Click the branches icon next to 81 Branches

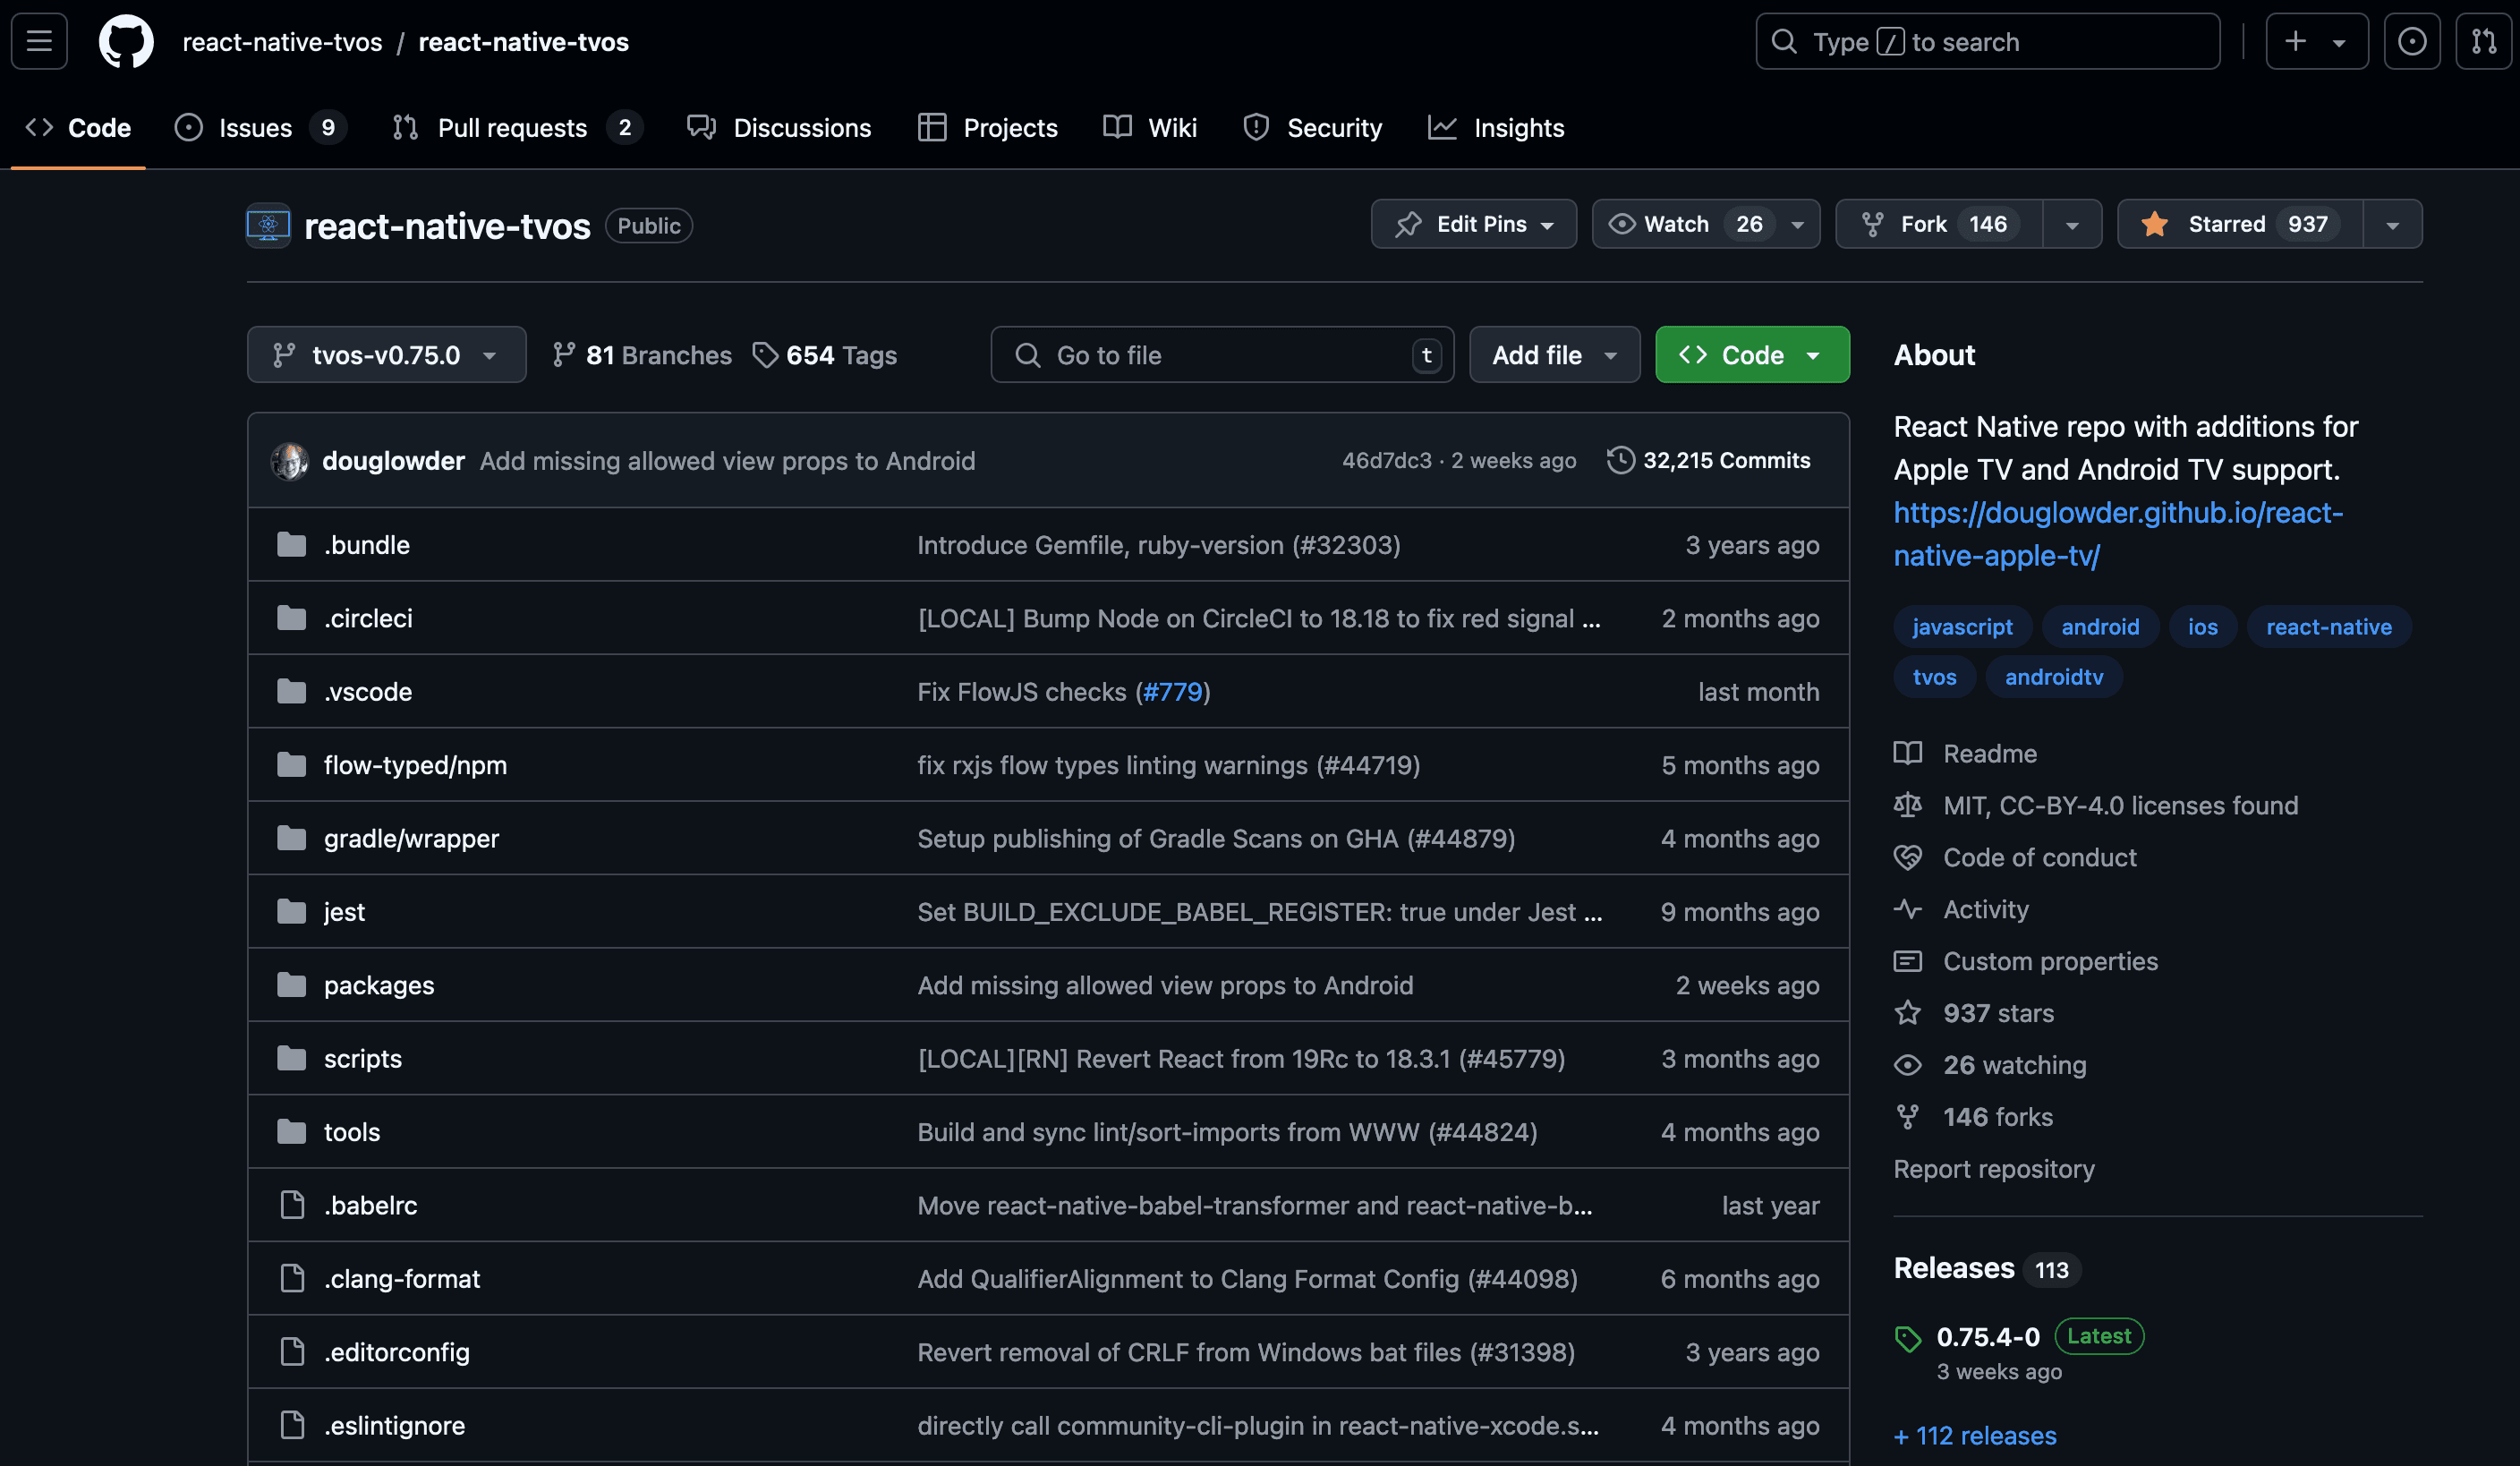(x=564, y=354)
